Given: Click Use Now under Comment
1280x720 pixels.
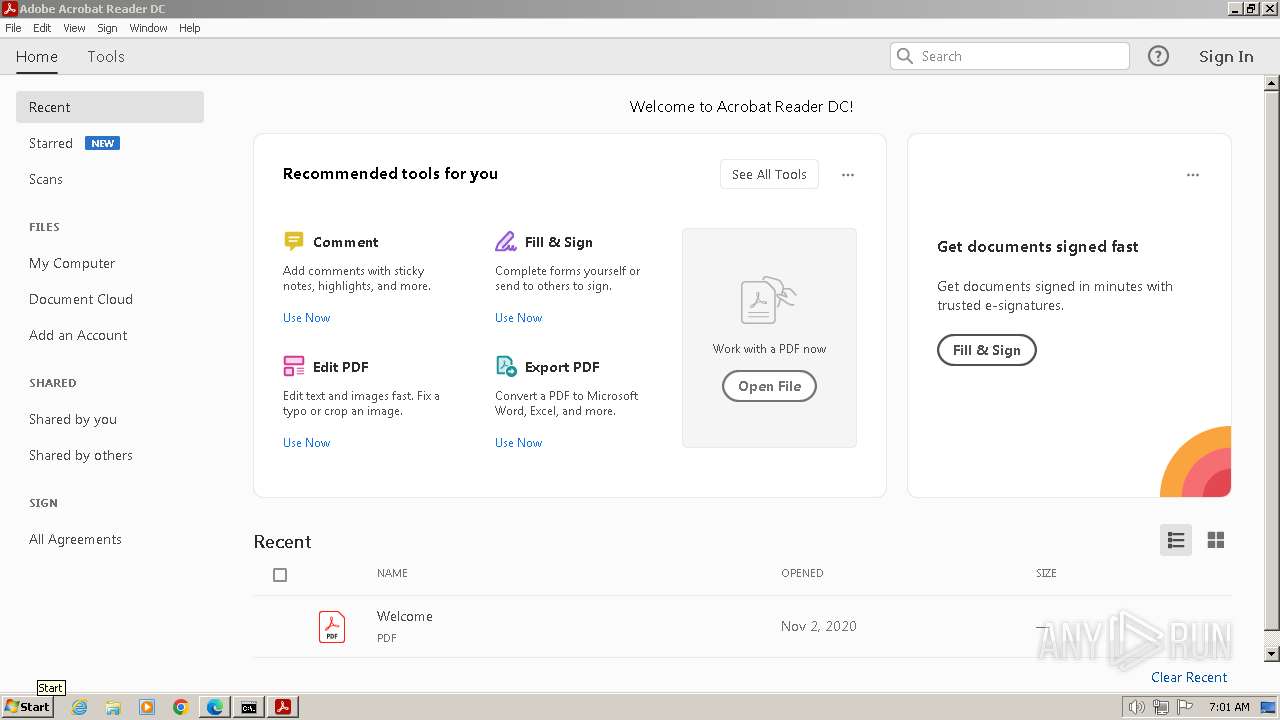Looking at the screenshot, I should [306, 318].
